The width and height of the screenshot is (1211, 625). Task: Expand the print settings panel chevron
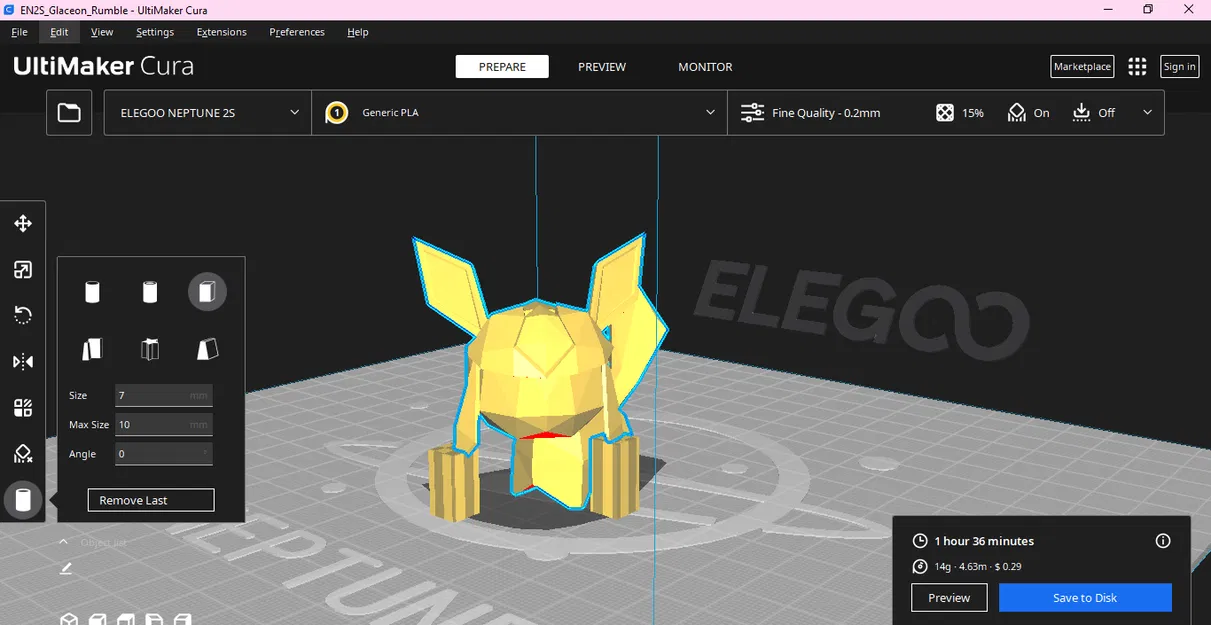coord(1146,112)
